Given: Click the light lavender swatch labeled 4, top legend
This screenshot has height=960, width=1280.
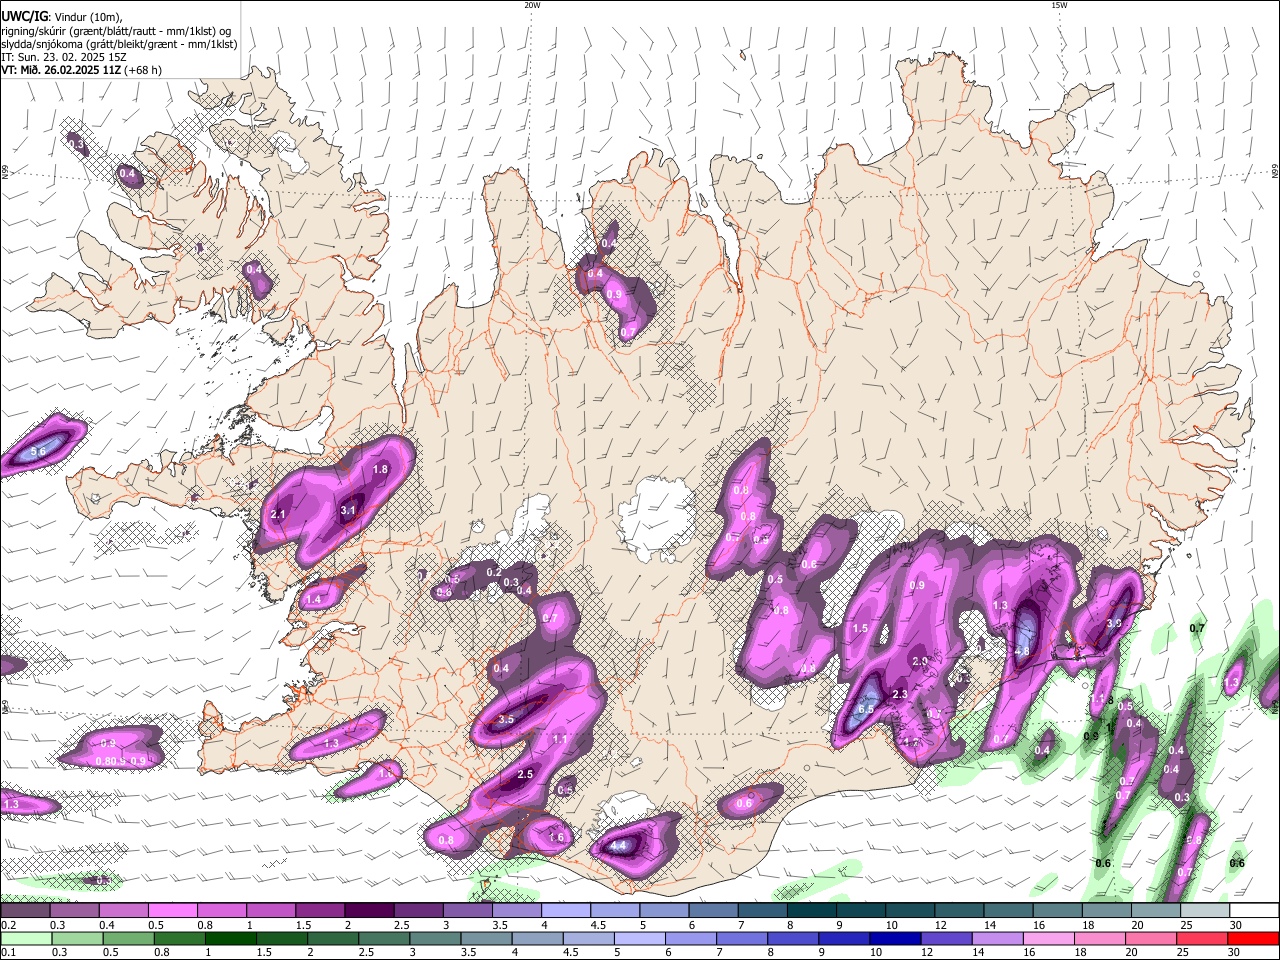Looking at the screenshot, I should [564, 911].
